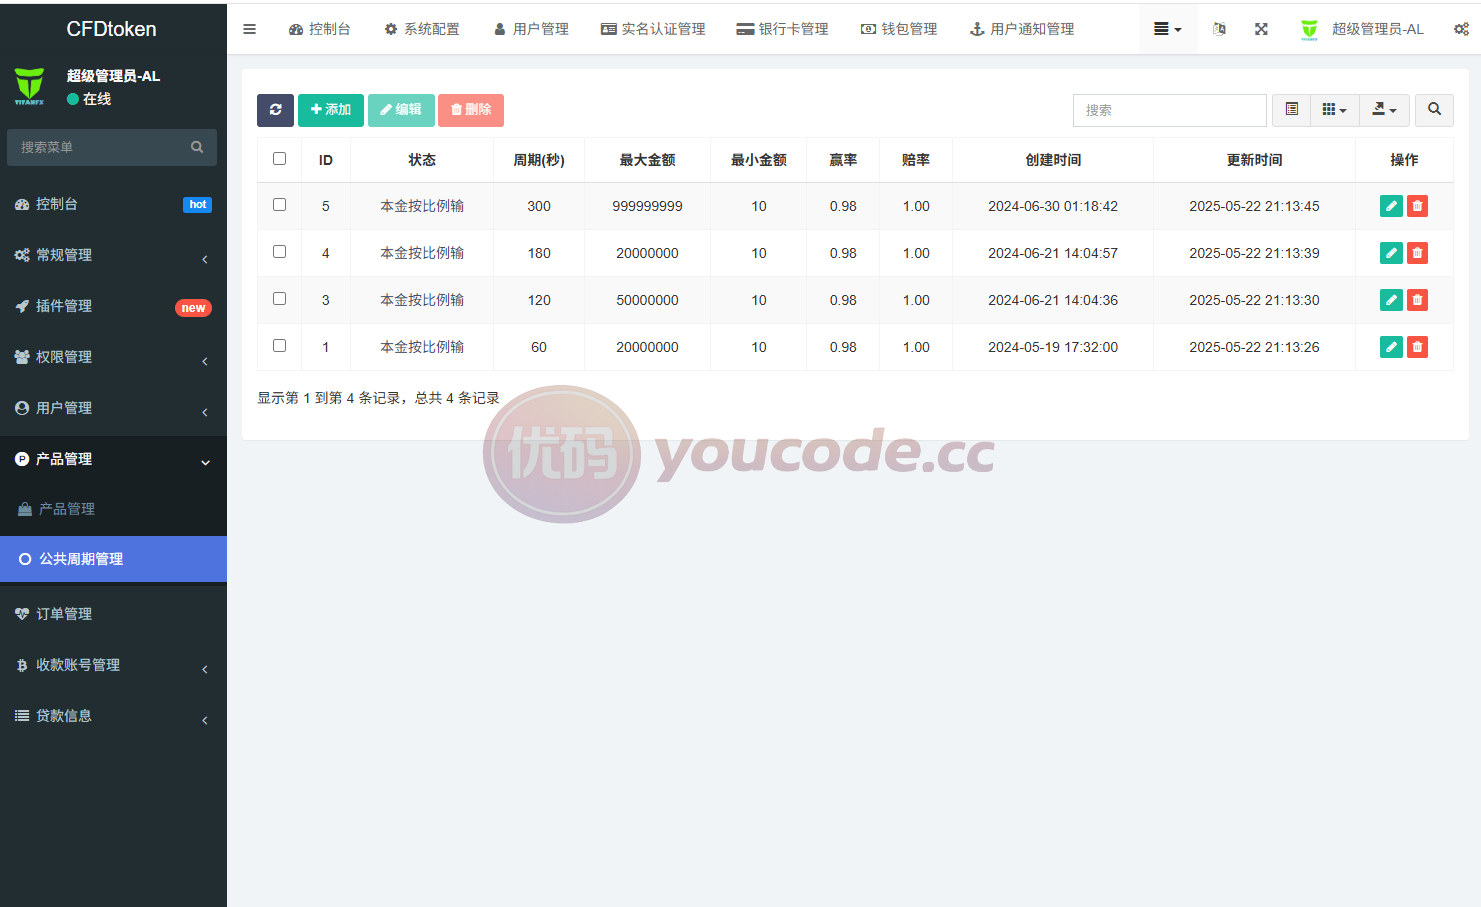Image resolution: width=1481 pixels, height=907 pixels.
Task: Open 订单管理 in the sidebar
Action: (113, 614)
